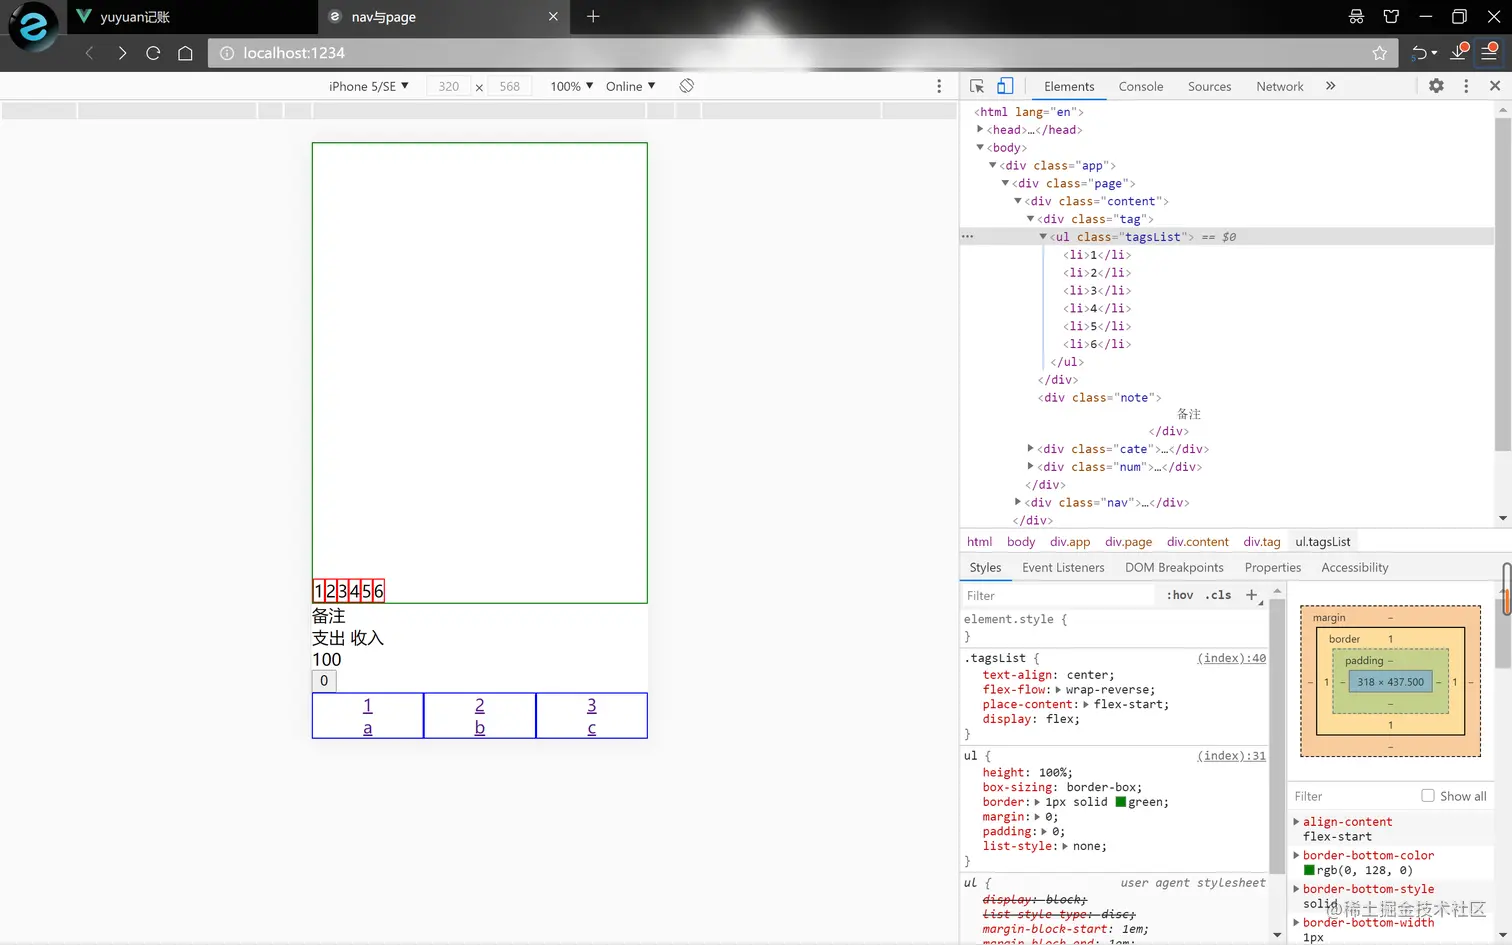Toggle the rotate device orientation icon
Image resolution: width=1512 pixels, height=945 pixels.
pos(687,86)
